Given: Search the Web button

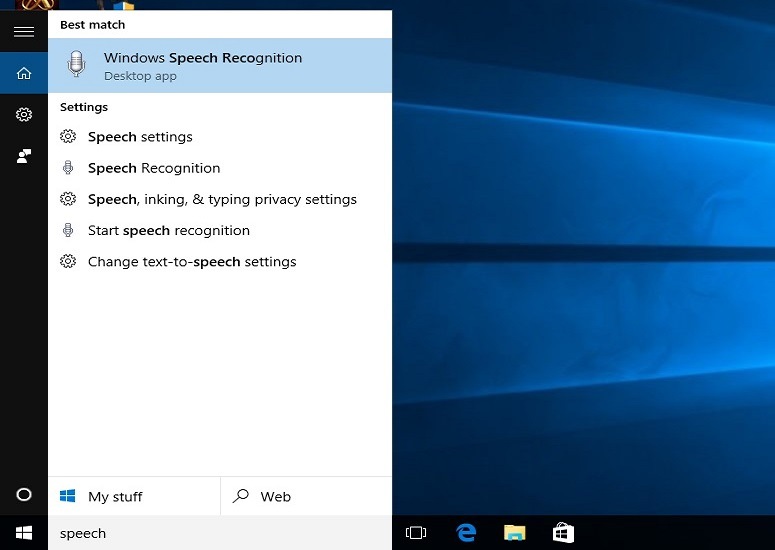Looking at the screenshot, I should pyautogui.click(x=306, y=496).
